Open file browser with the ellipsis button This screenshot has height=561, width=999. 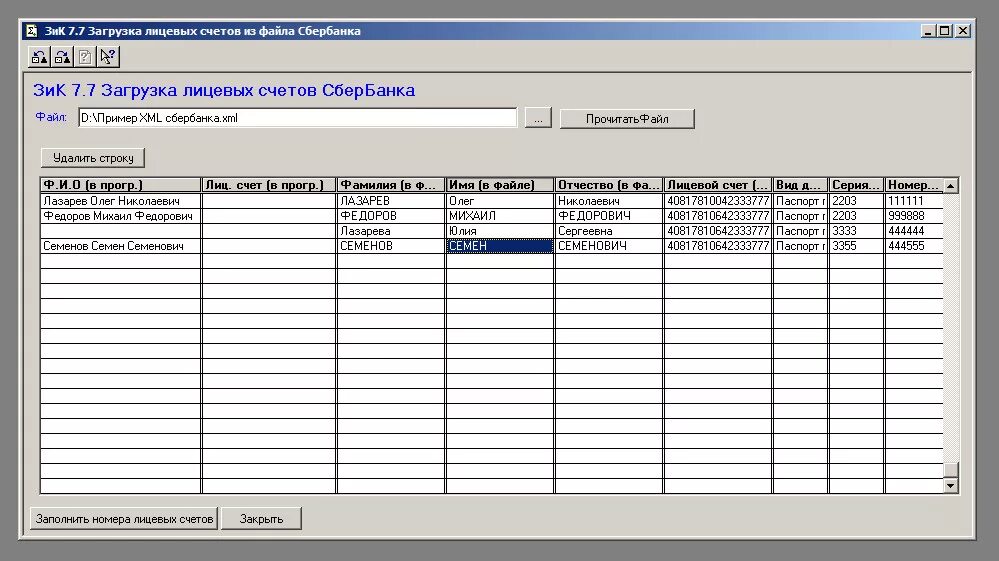538,118
